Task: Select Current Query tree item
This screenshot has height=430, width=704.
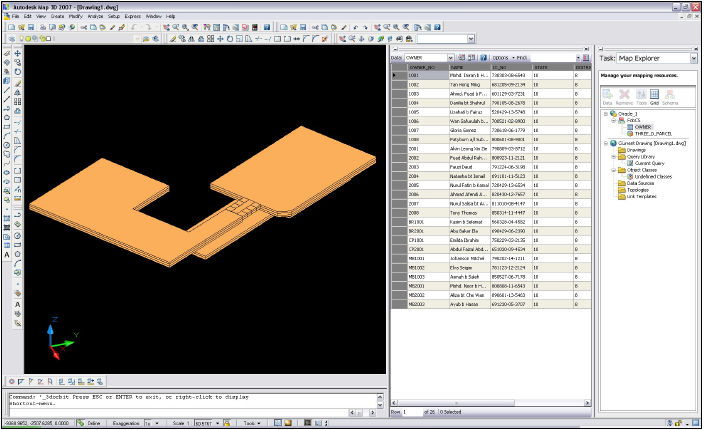Action: coord(649,163)
